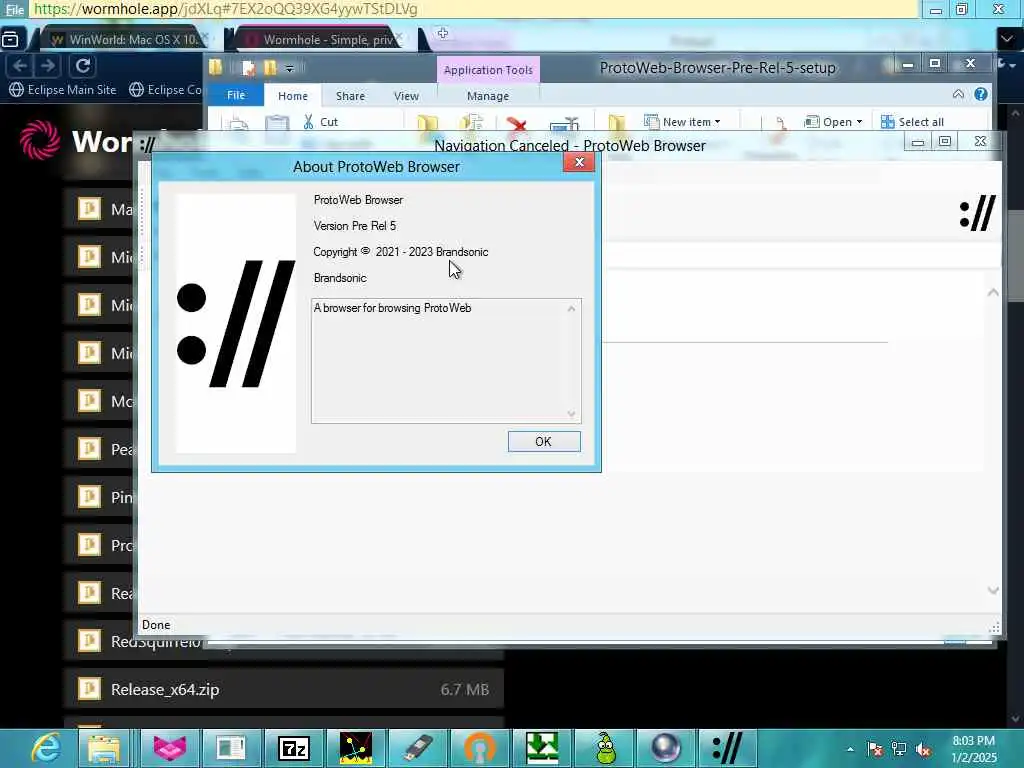Screen dimensions: 1024x768
Task: Open a new browser tab with the plus icon
Action: (x=443, y=33)
